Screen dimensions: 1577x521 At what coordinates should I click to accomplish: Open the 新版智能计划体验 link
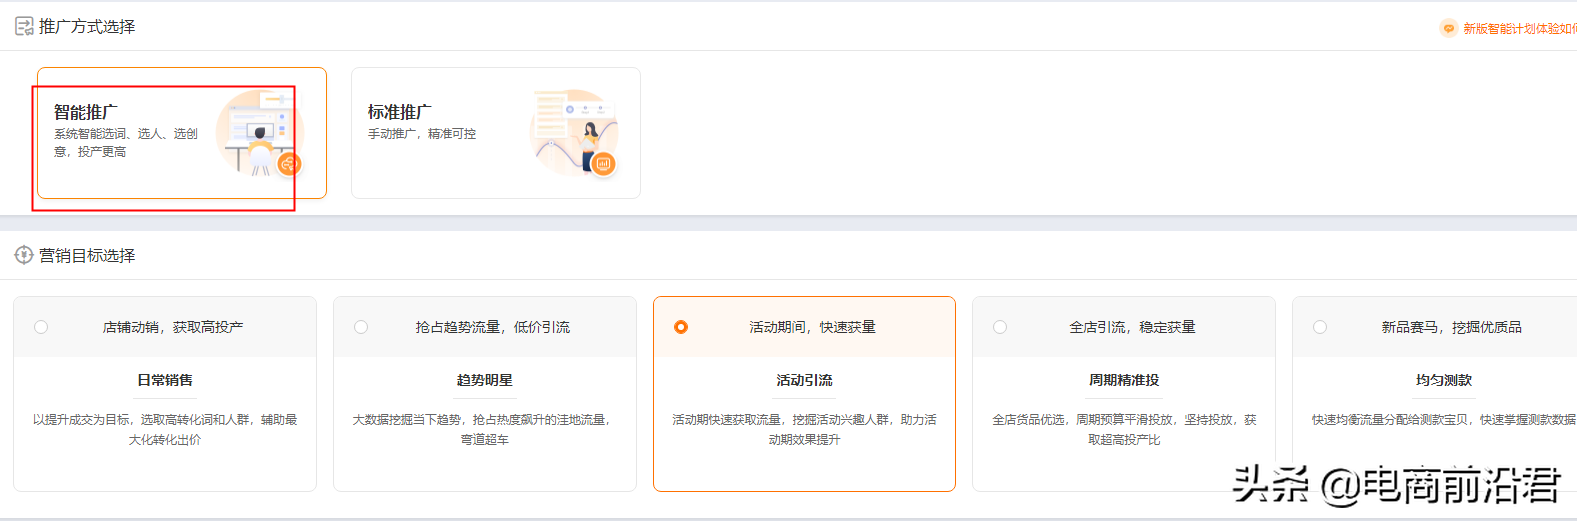tap(1520, 28)
